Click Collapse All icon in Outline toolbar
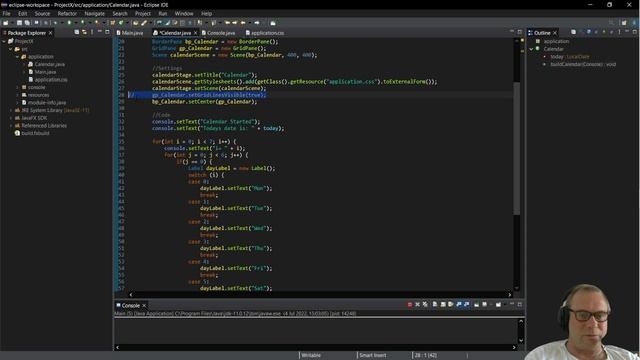Image resolution: width=640 pixels, height=360 pixels. (573, 32)
